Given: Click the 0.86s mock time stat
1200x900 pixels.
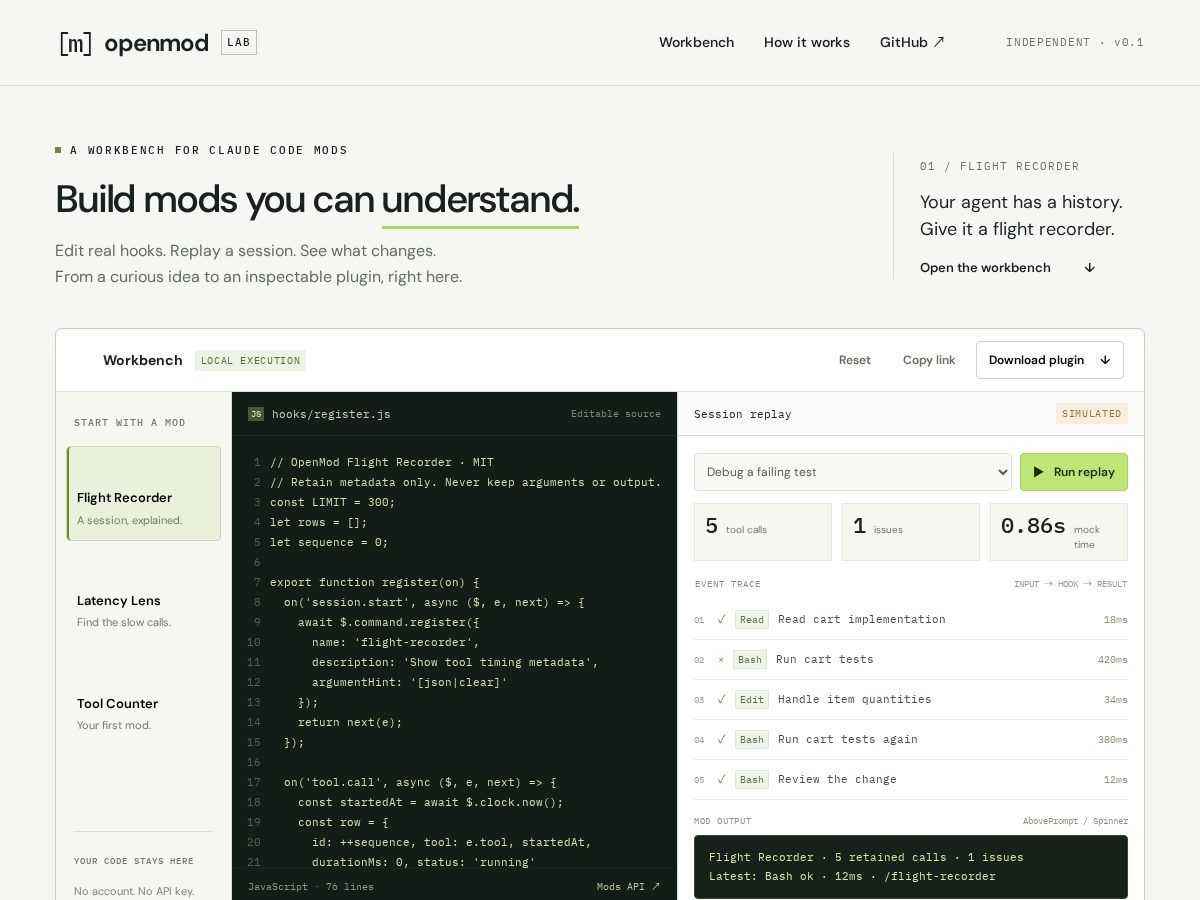Looking at the screenshot, I should (x=1059, y=532).
